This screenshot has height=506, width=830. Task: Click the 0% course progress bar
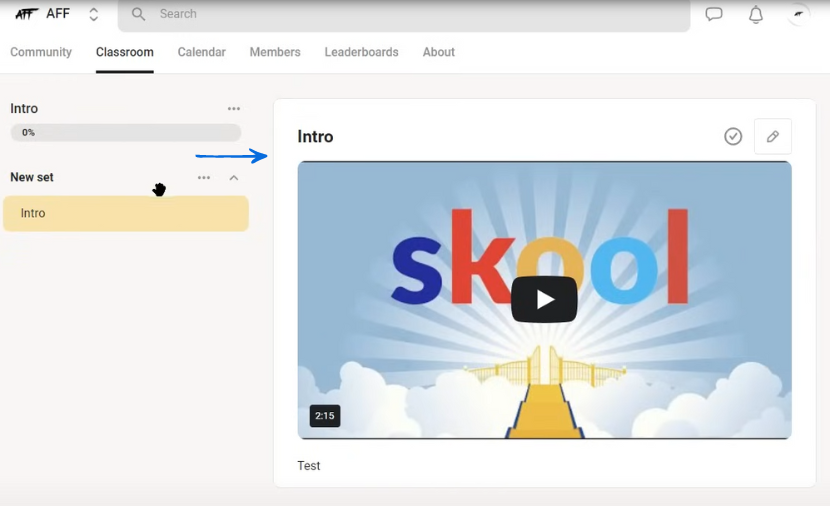125,132
